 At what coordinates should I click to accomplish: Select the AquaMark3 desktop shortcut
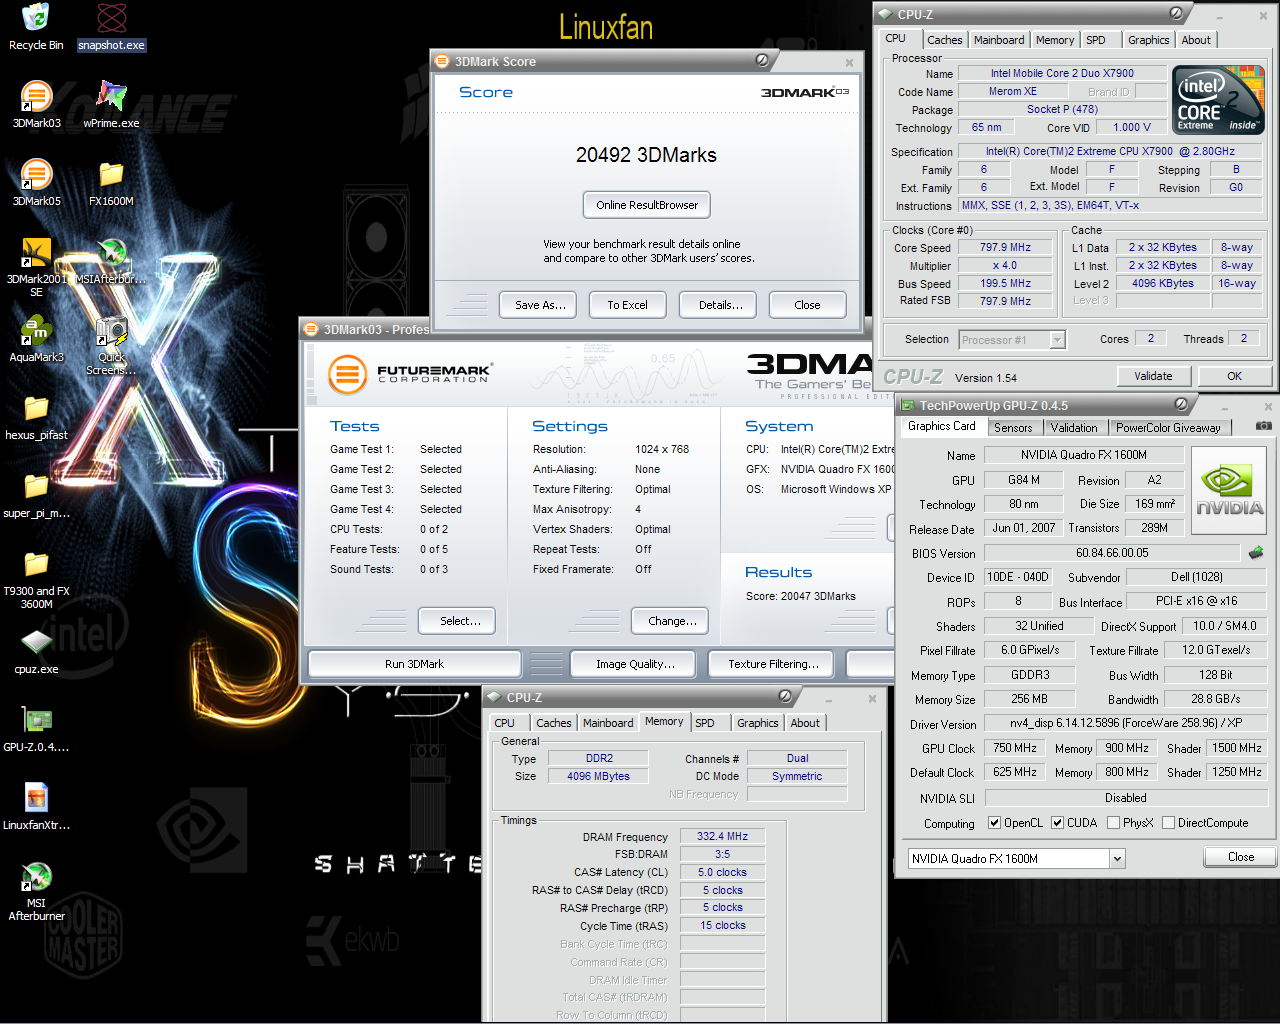36,339
